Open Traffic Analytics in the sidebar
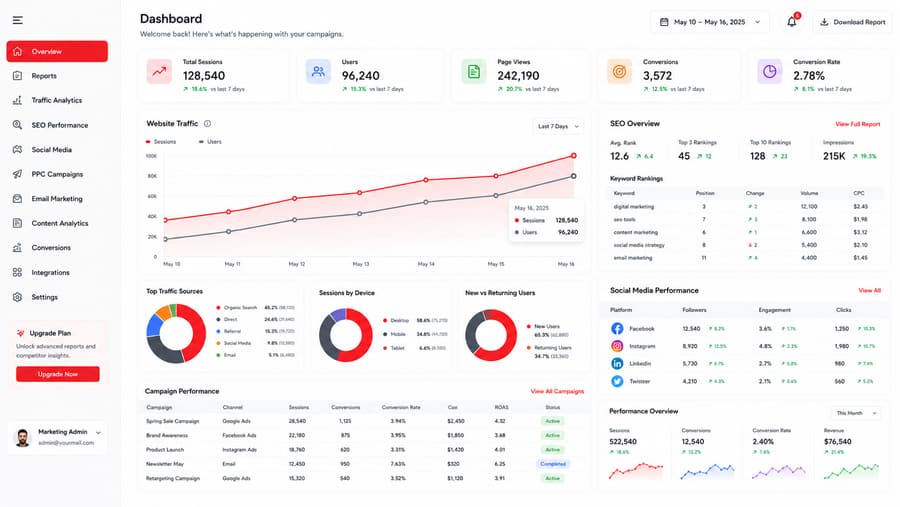The width and height of the screenshot is (900, 507). 57,100
